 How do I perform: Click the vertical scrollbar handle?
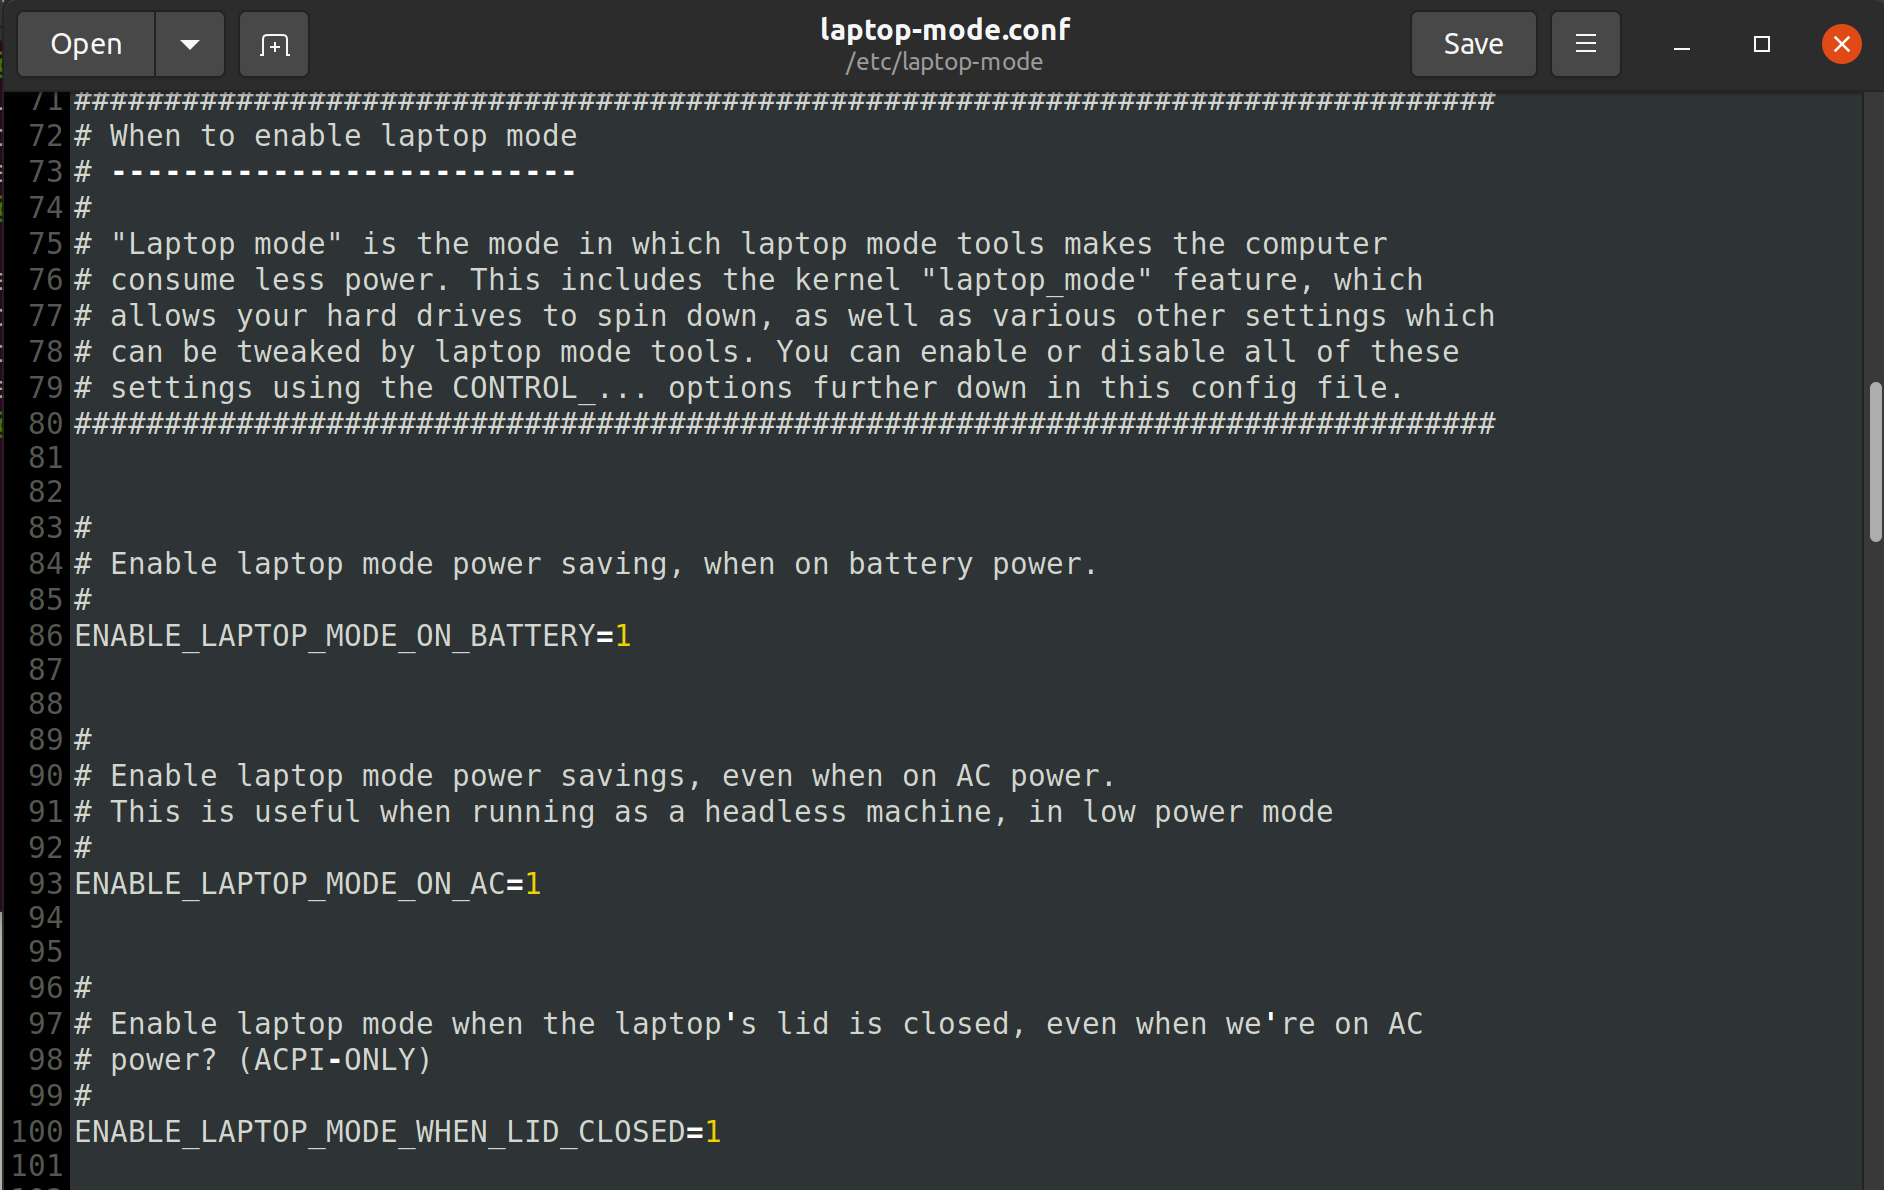tap(1875, 462)
